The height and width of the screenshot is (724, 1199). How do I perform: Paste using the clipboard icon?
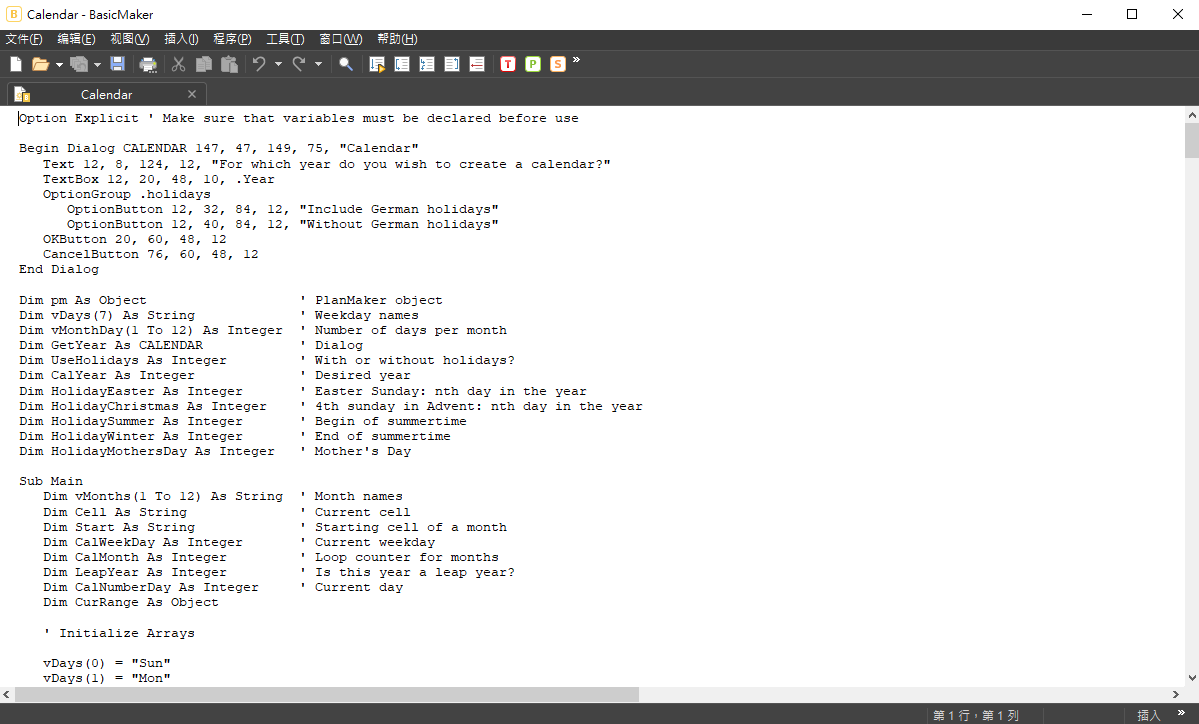point(229,64)
